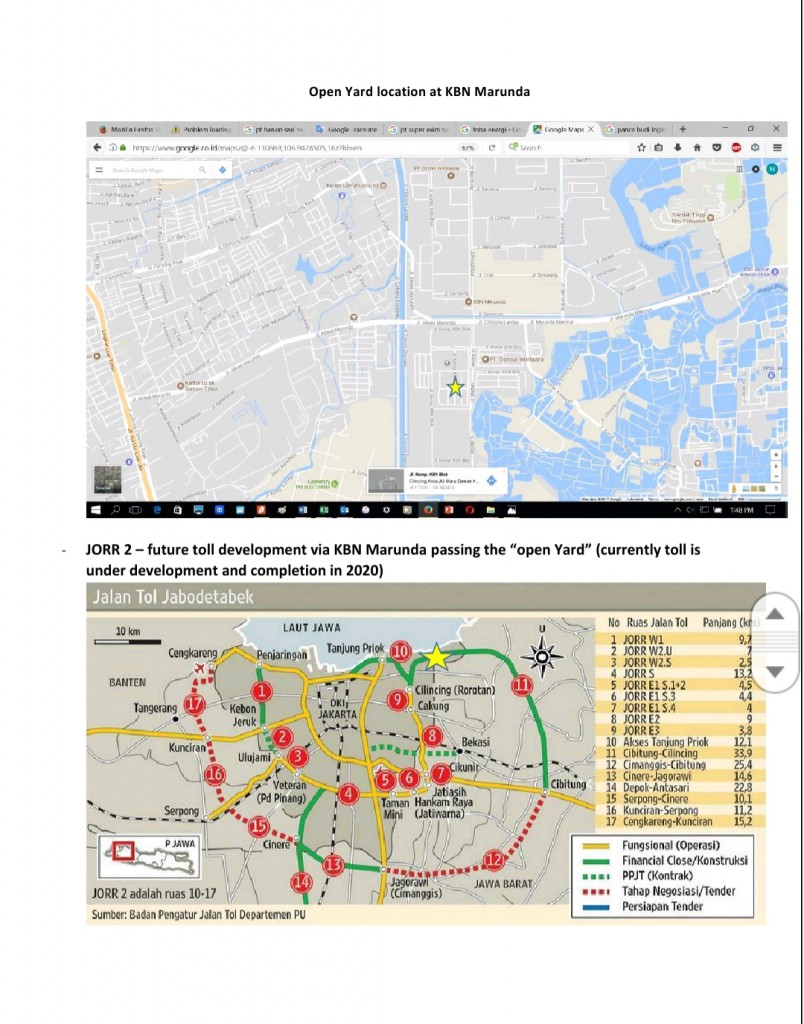Viewport: 804px width, 1024px height.
Task: Click the Jalan Tol Jabodetabek map title
Action: (x=172, y=598)
